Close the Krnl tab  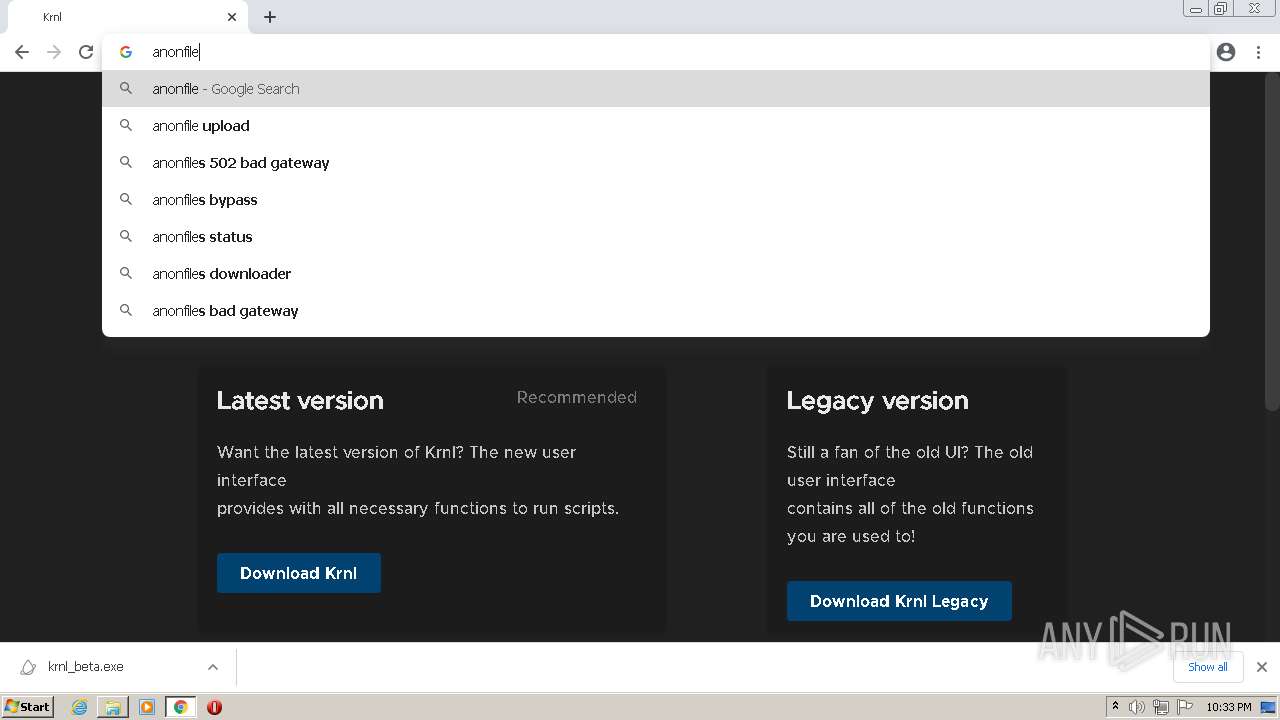(232, 17)
